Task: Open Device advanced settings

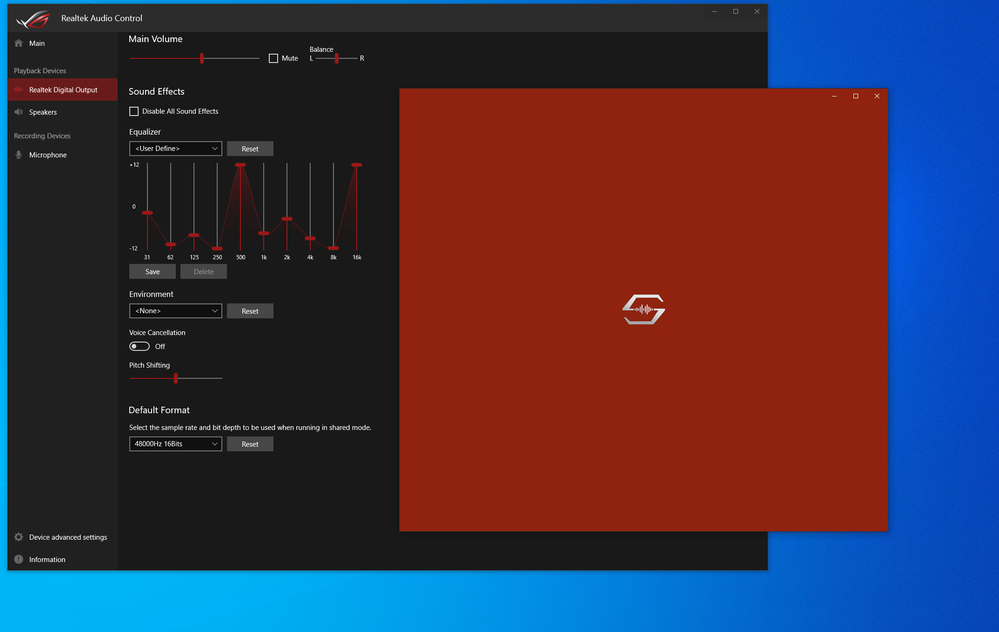Action: pos(62,537)
